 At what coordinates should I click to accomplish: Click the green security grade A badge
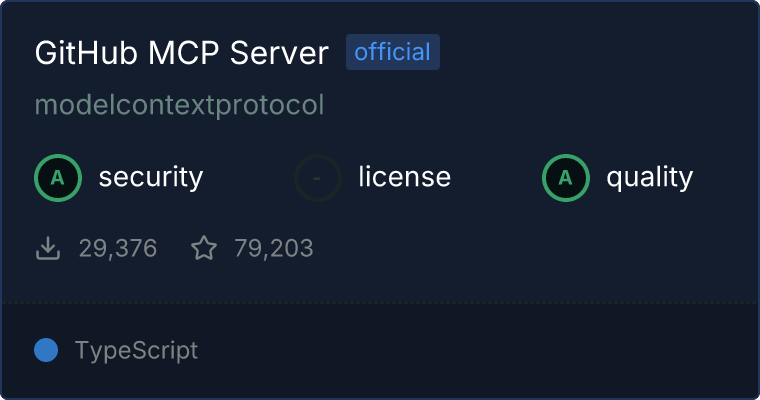click(x=58, y=178)
